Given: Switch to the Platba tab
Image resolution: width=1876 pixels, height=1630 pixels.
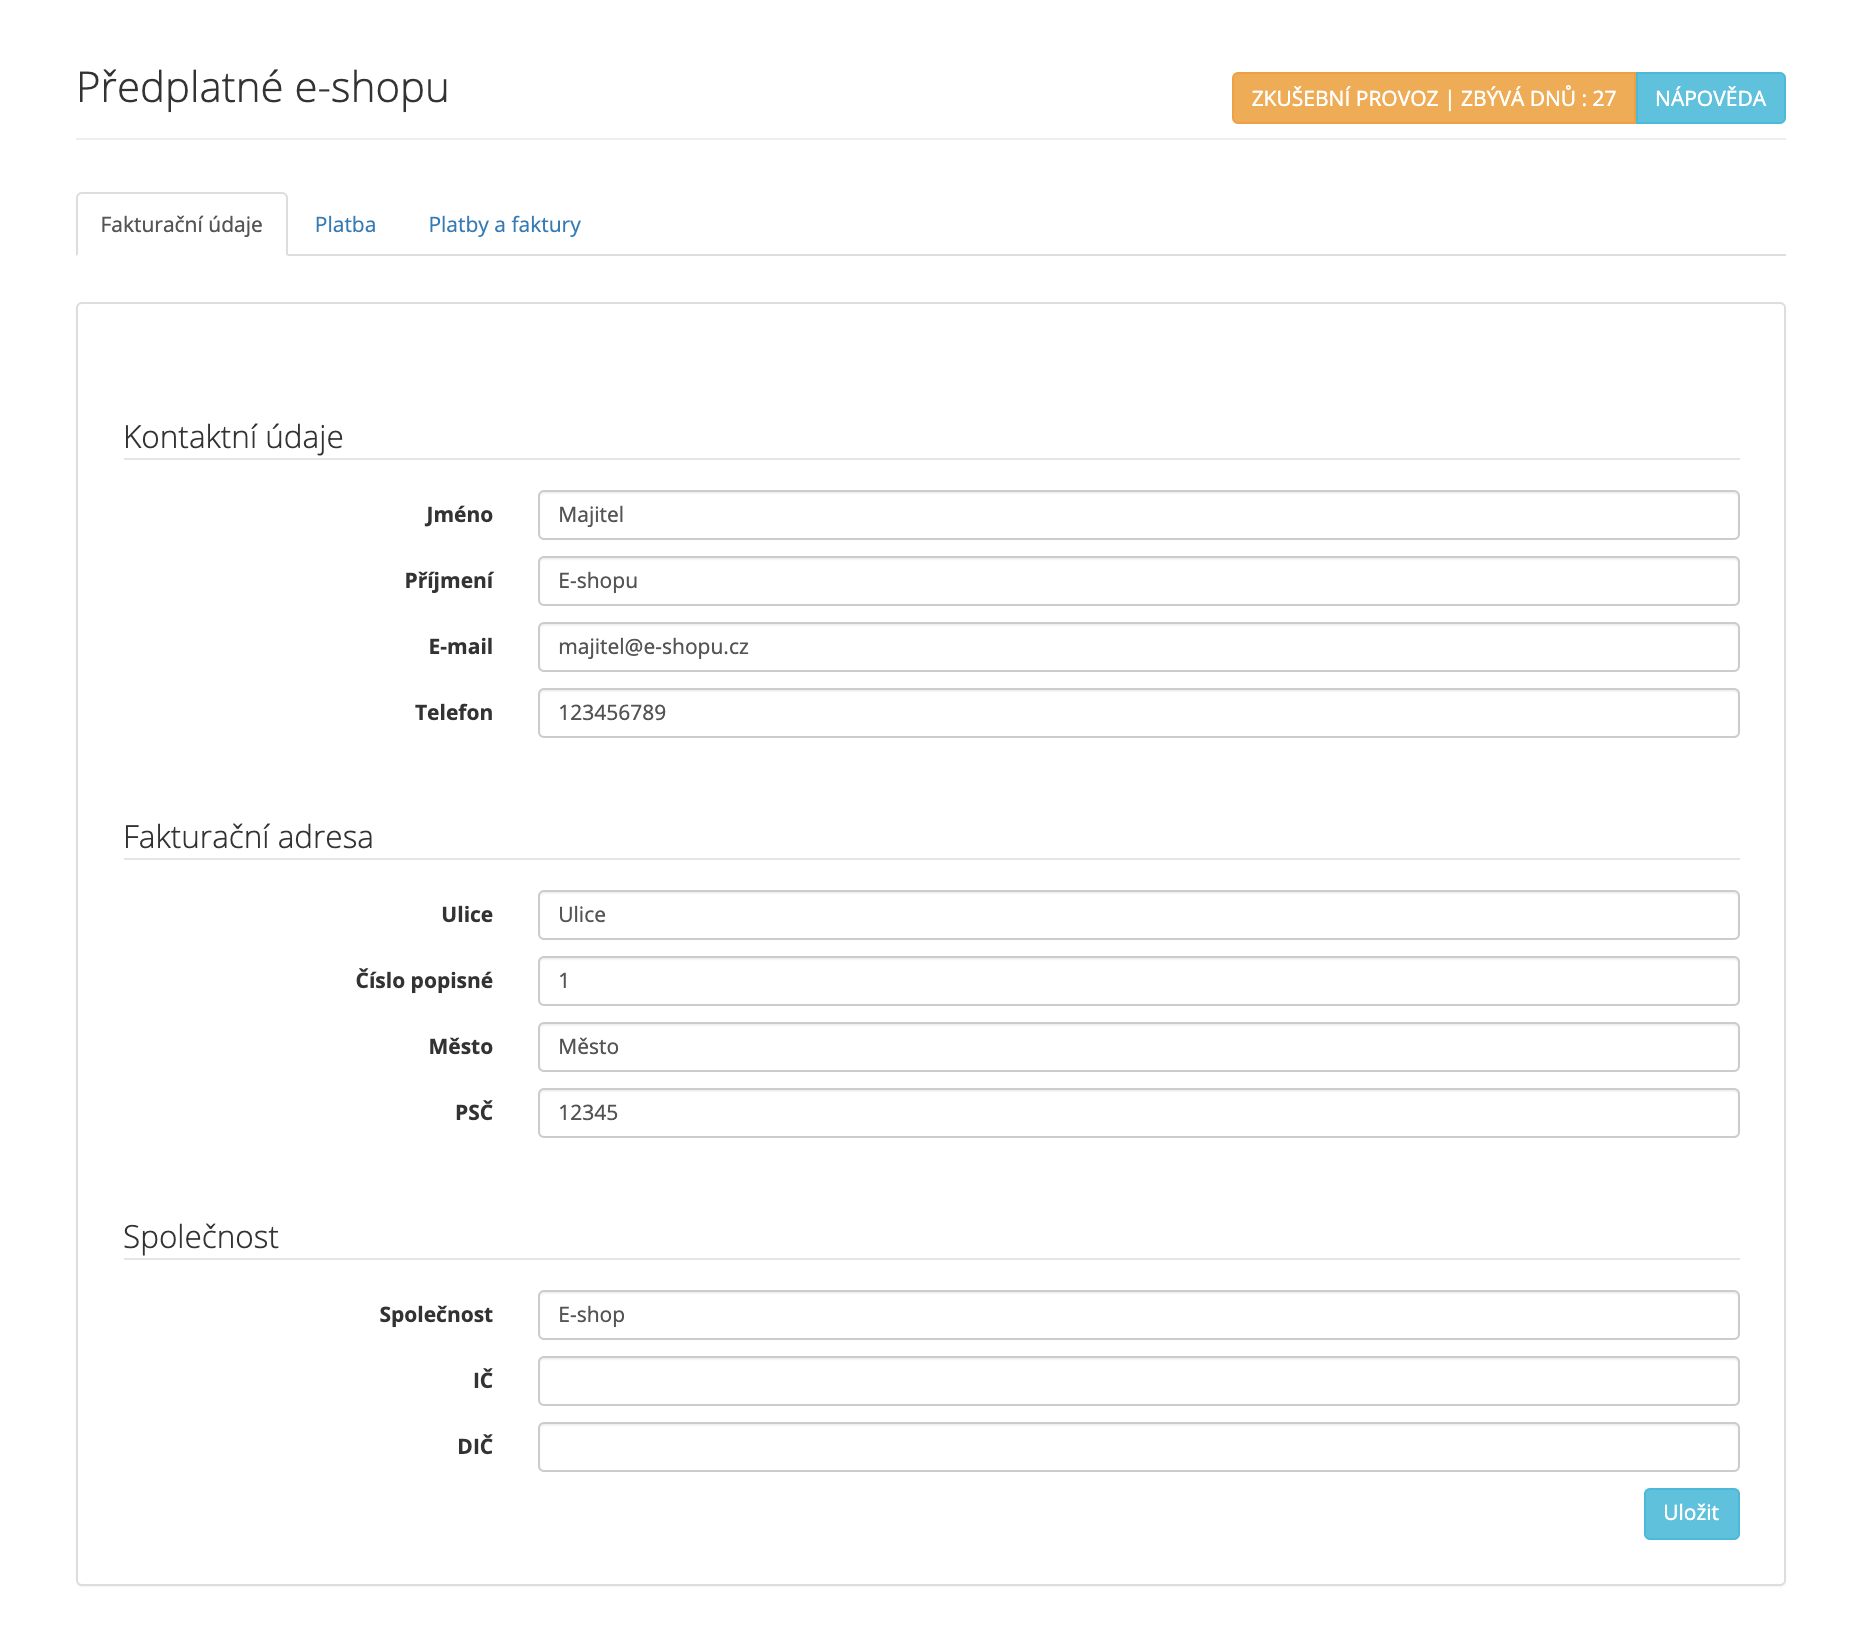Looking at the screenshot, I should pos(345,224).
